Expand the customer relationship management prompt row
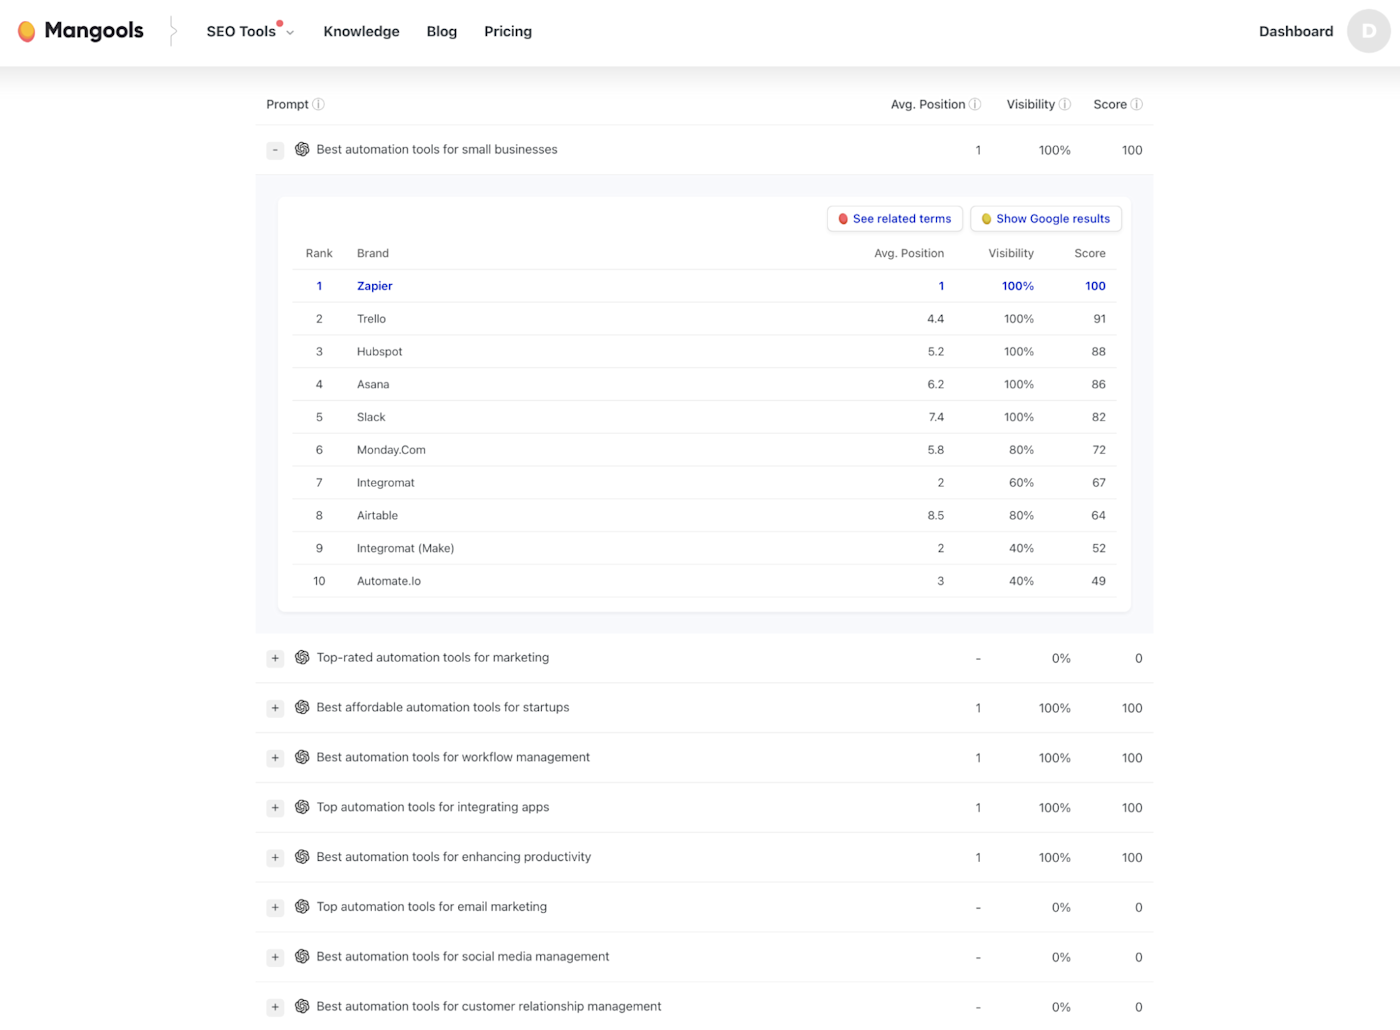 point(275,1007)
